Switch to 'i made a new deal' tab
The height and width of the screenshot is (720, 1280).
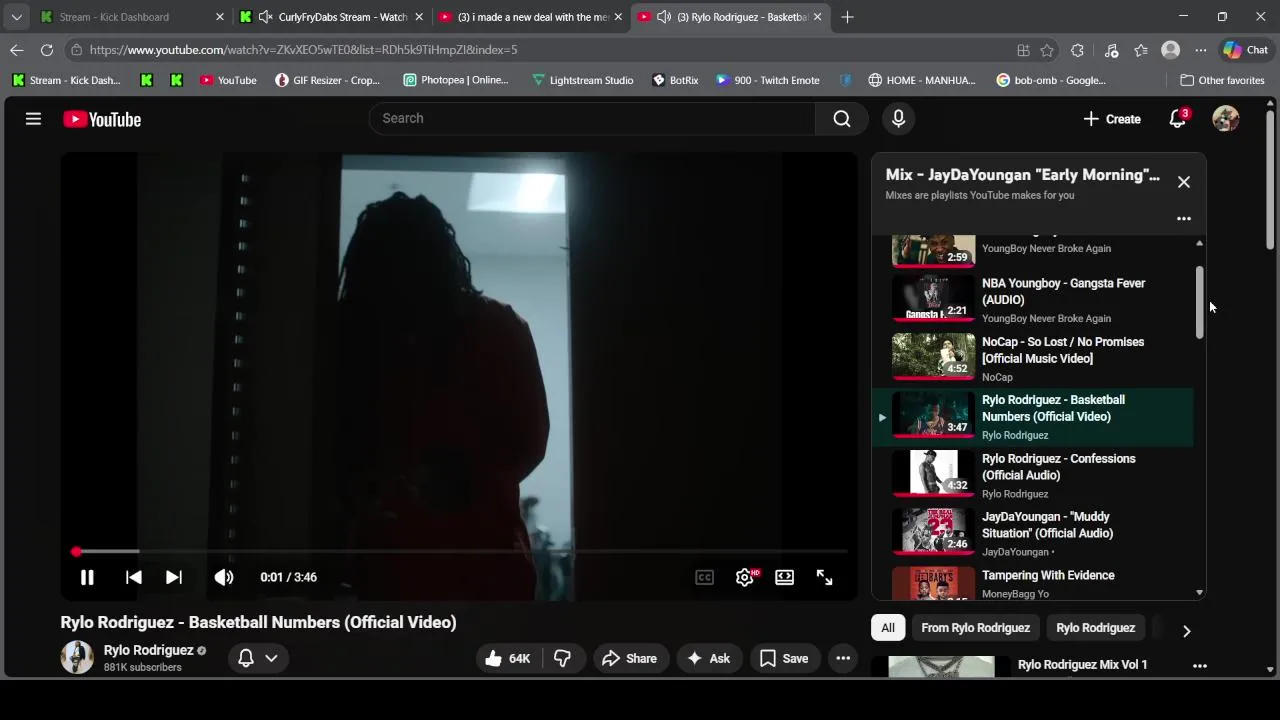click(531, 17)
